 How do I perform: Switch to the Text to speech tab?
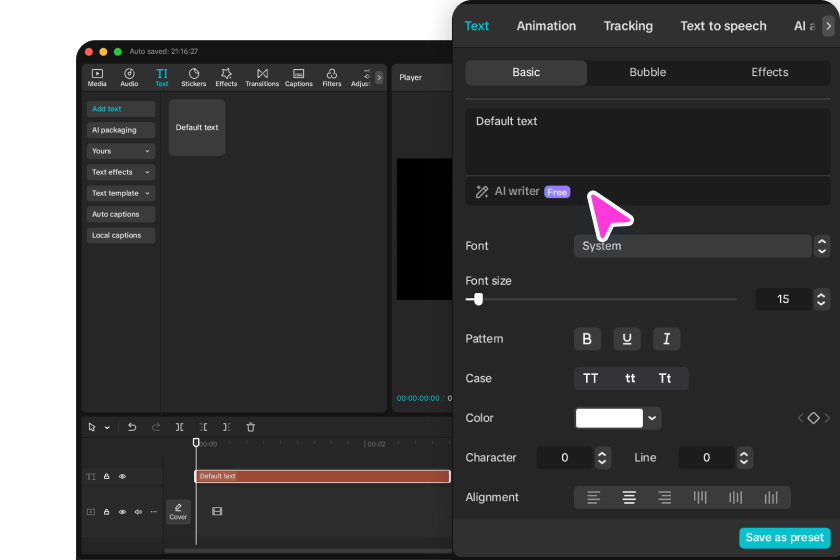723,26
